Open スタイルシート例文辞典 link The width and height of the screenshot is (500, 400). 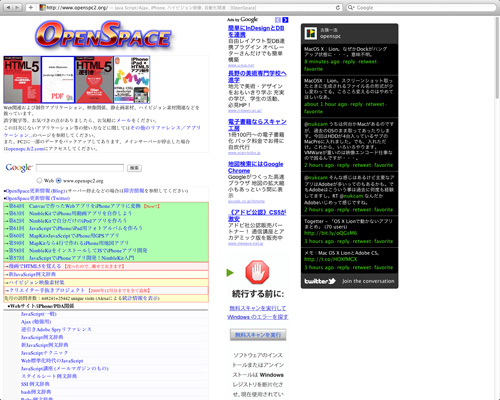click(x=49, y=376)
